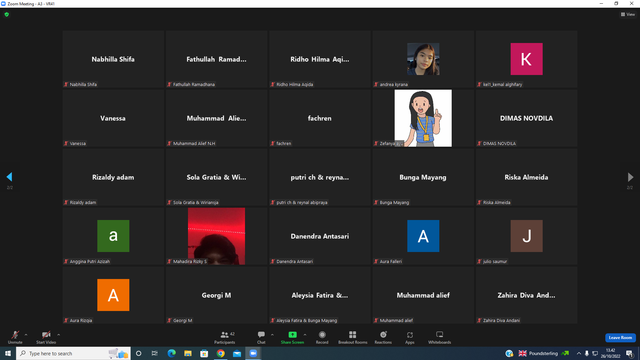Click the Muhammad alief participant tile

pyautogui.click(x=423, y=295)
